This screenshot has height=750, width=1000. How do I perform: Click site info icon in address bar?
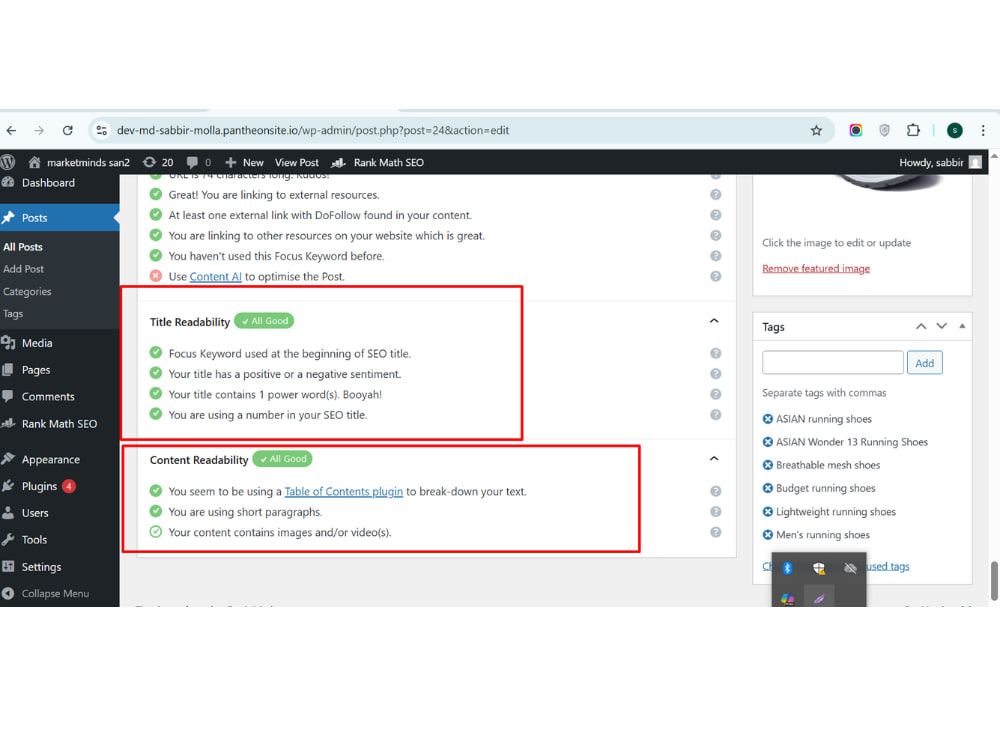pos(101,131)
